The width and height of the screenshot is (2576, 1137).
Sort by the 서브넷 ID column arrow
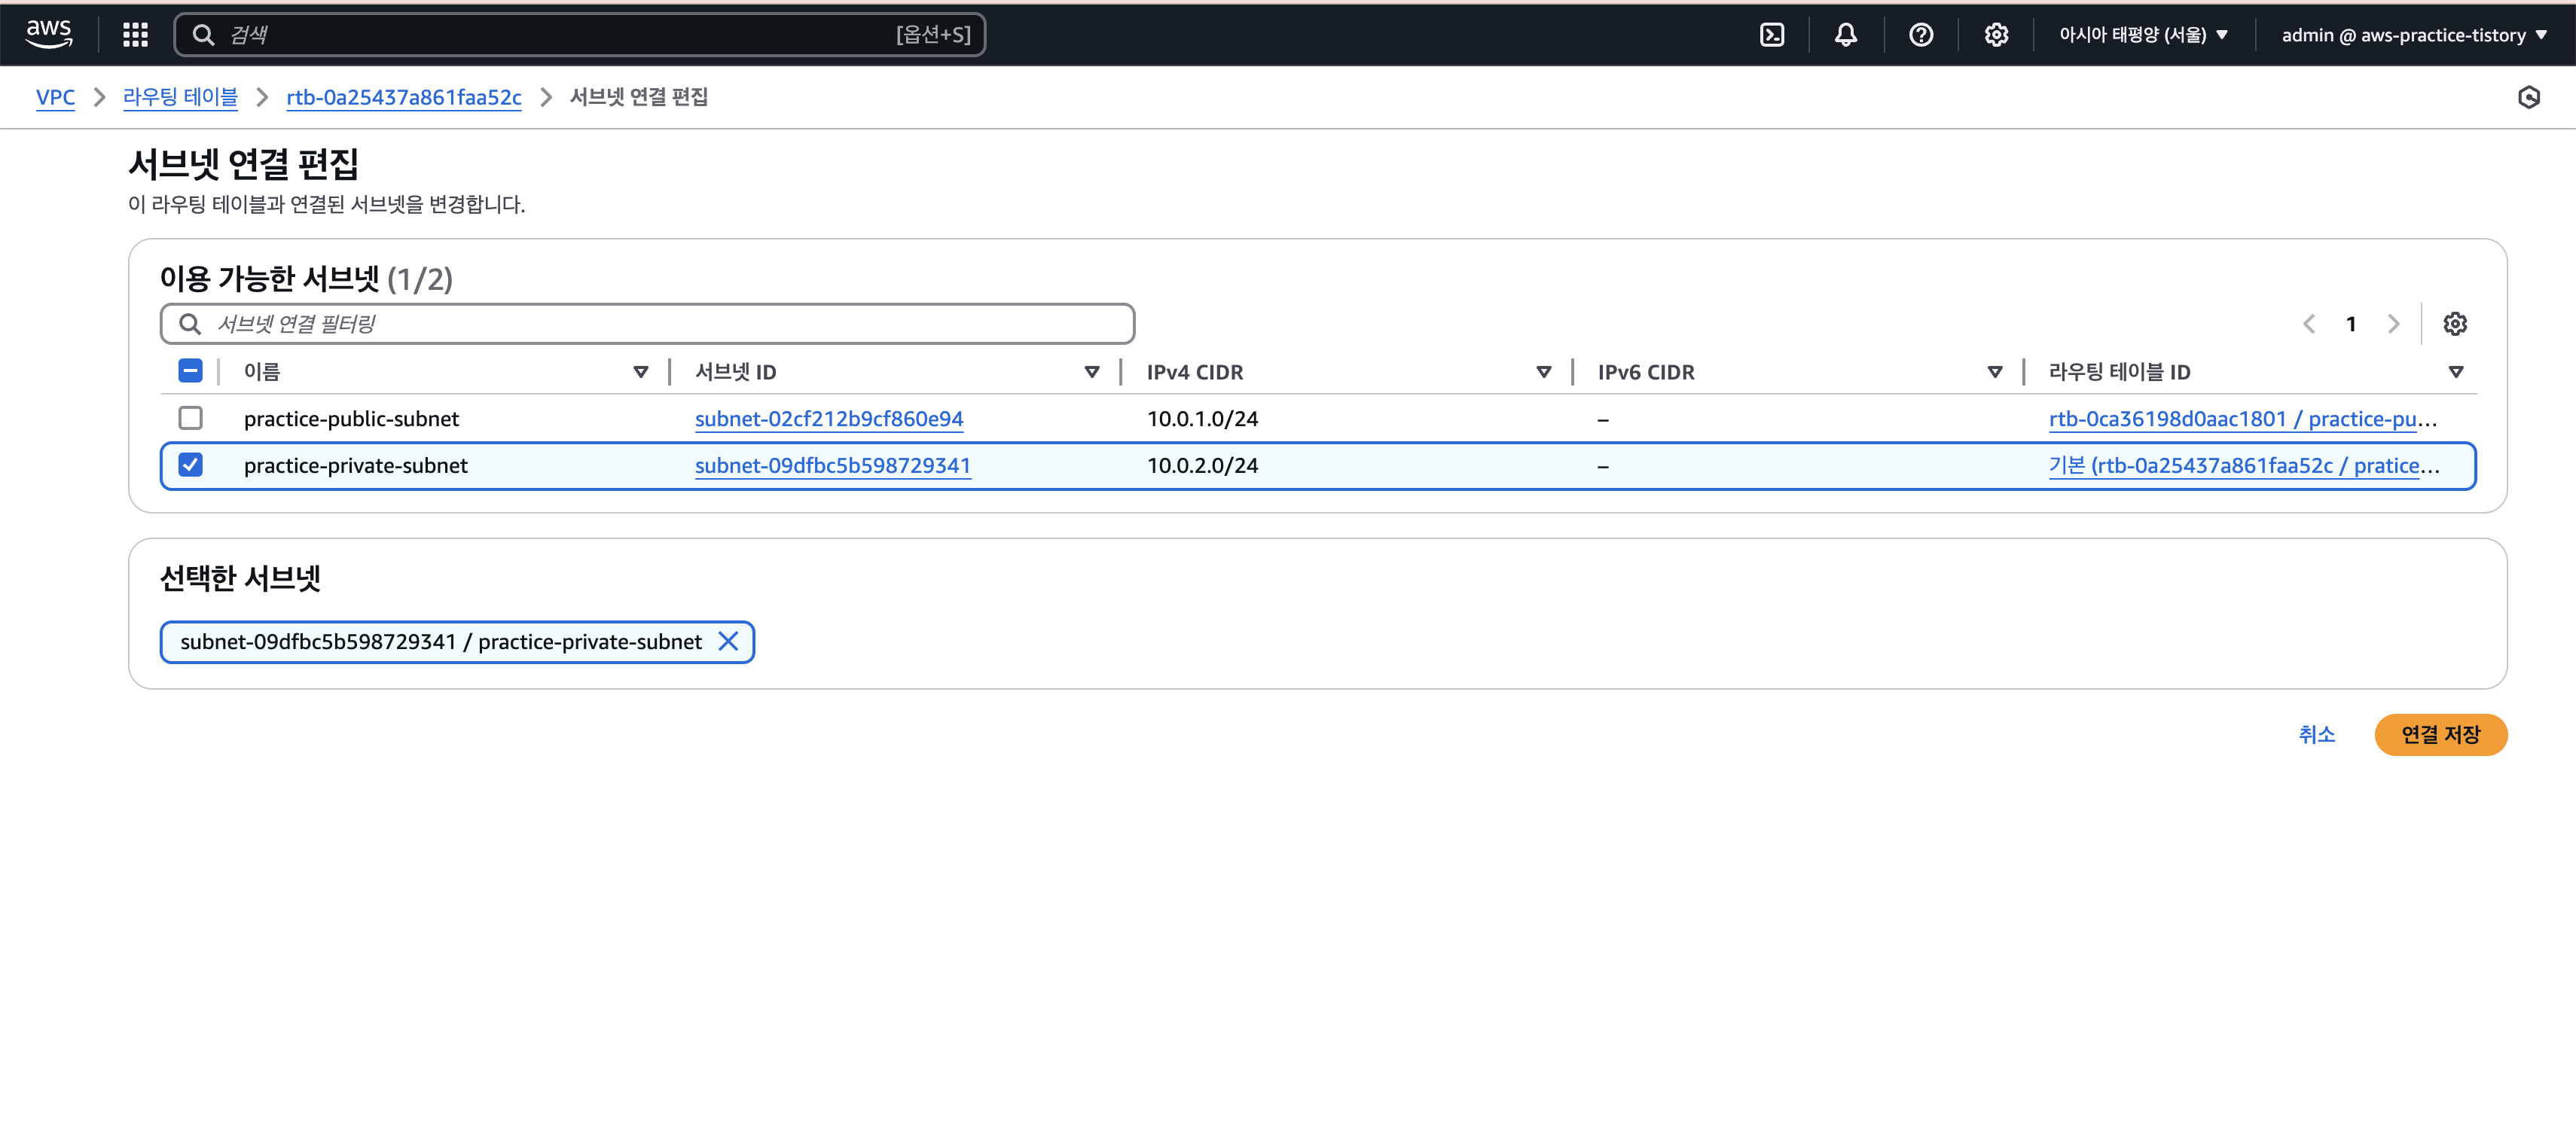pos(1091,372)
